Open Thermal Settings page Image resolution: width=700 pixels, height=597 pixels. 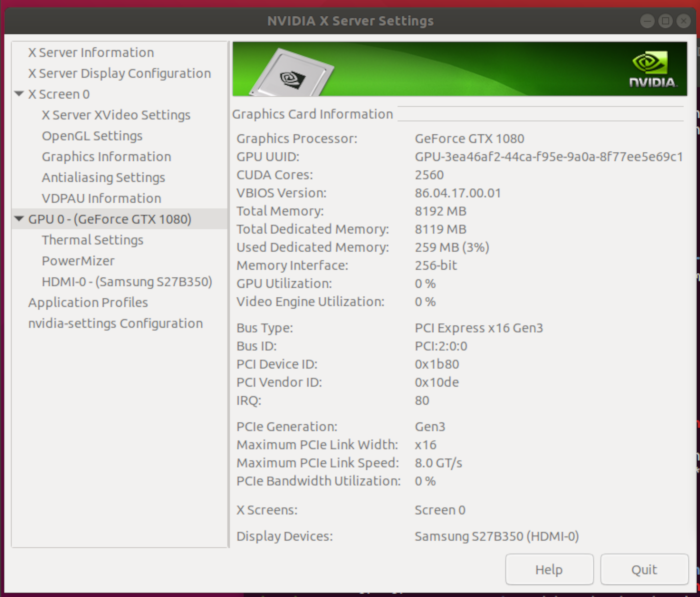click(92, 240)
